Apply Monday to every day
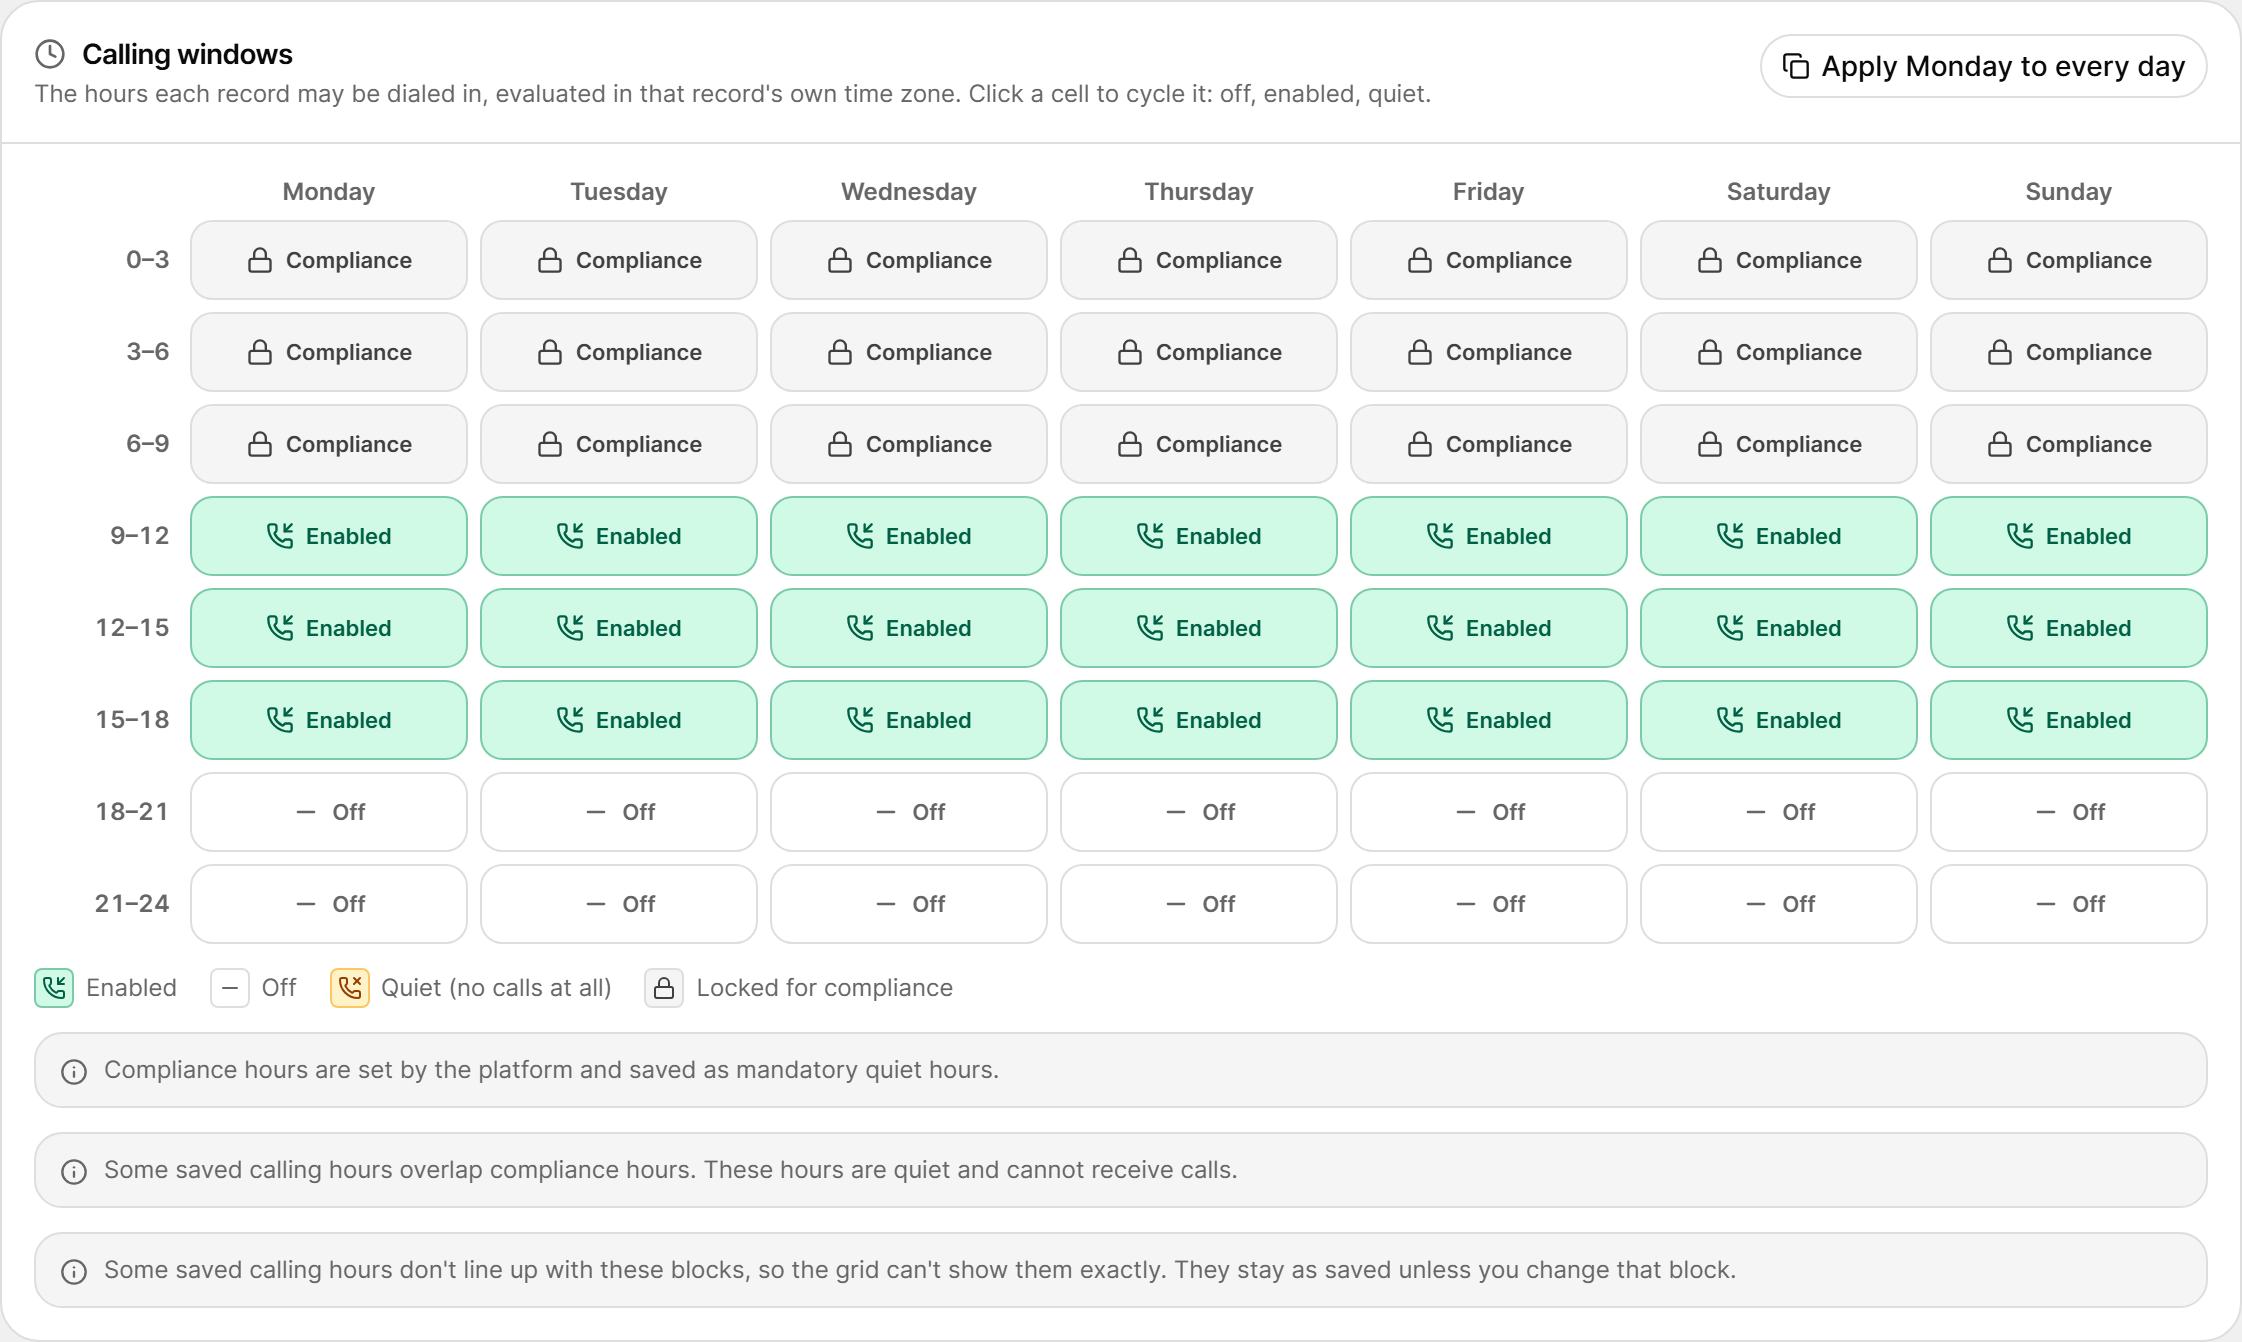The image size is (2242, 1342). pos(1984,66)
